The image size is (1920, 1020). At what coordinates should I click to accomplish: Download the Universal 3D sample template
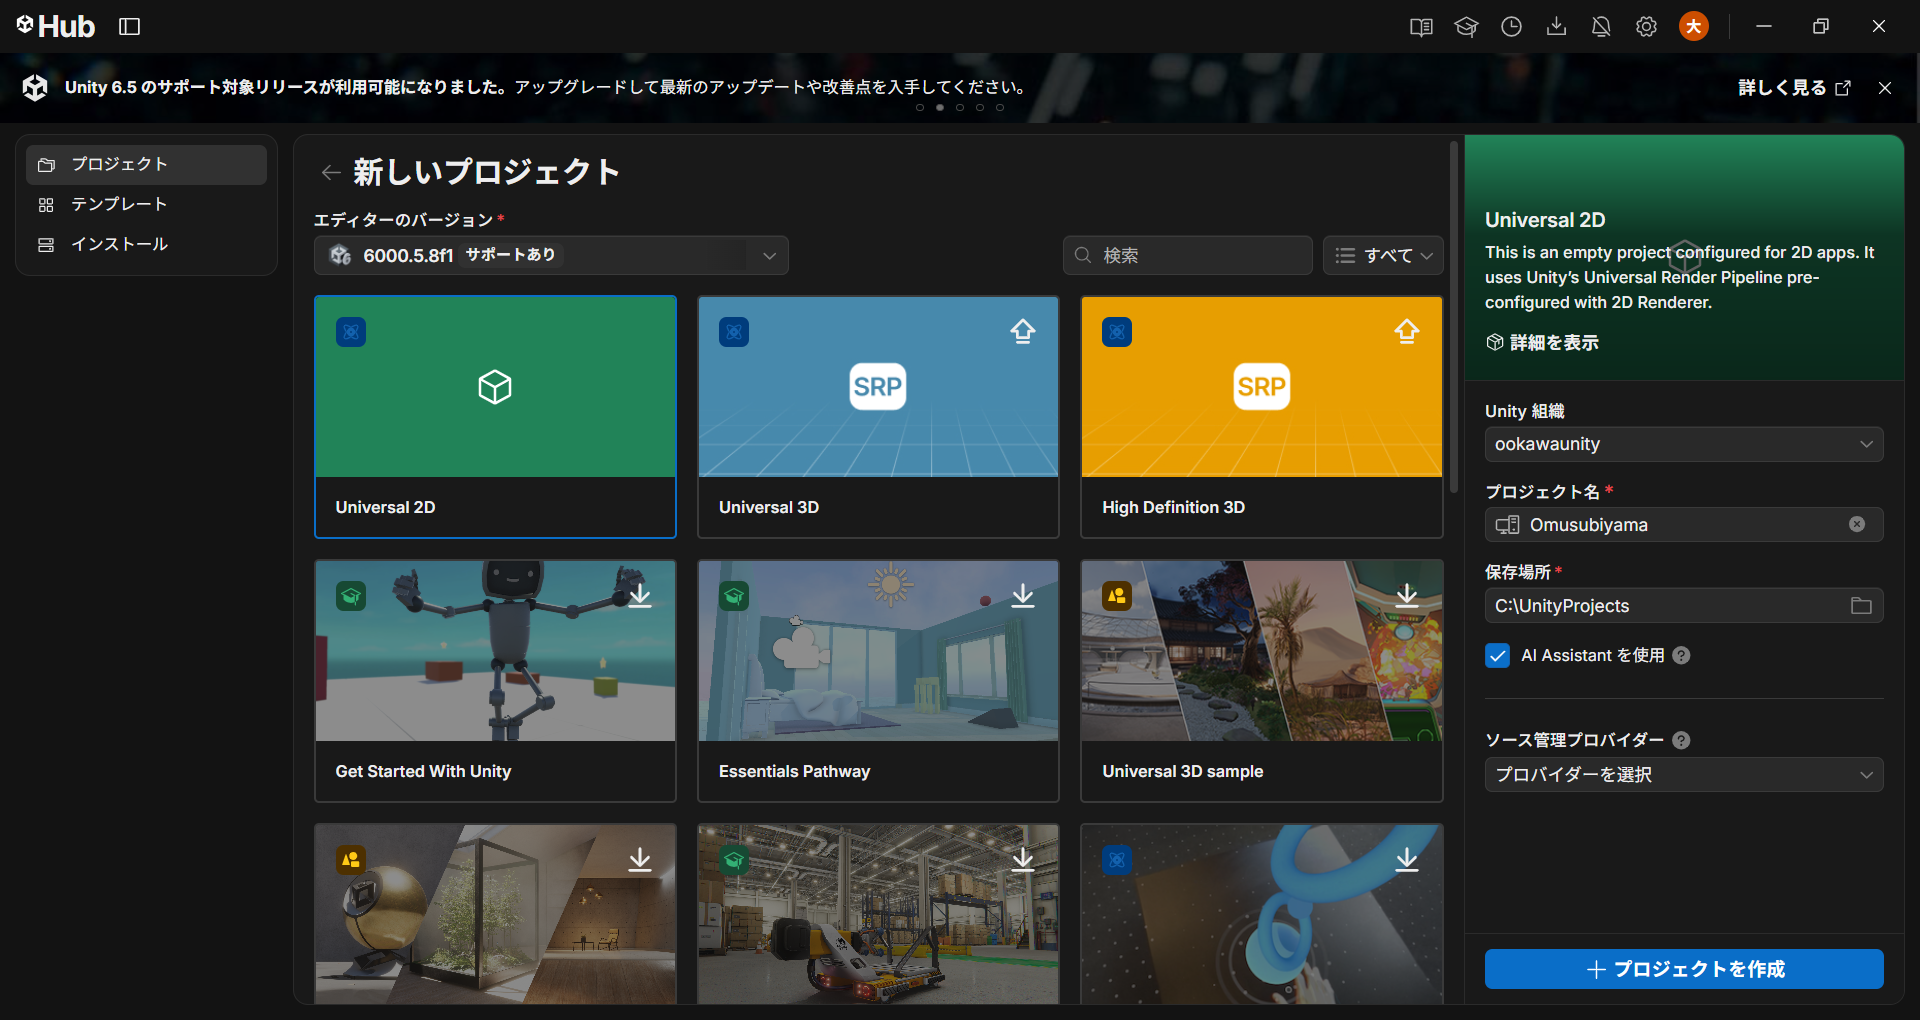(1407, 596)
